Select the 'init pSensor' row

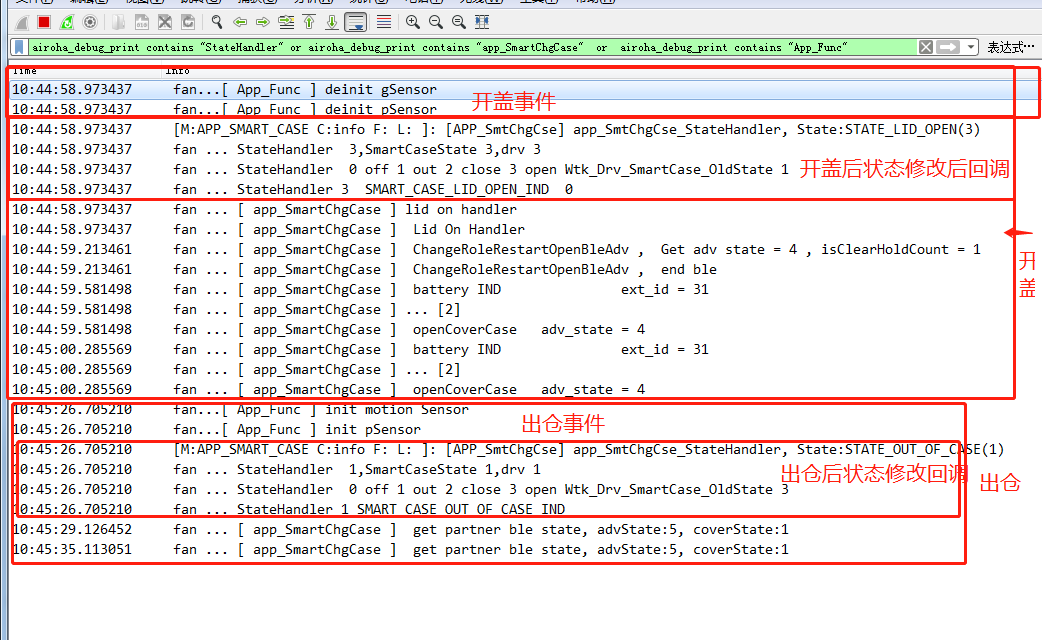pos(524,429)
